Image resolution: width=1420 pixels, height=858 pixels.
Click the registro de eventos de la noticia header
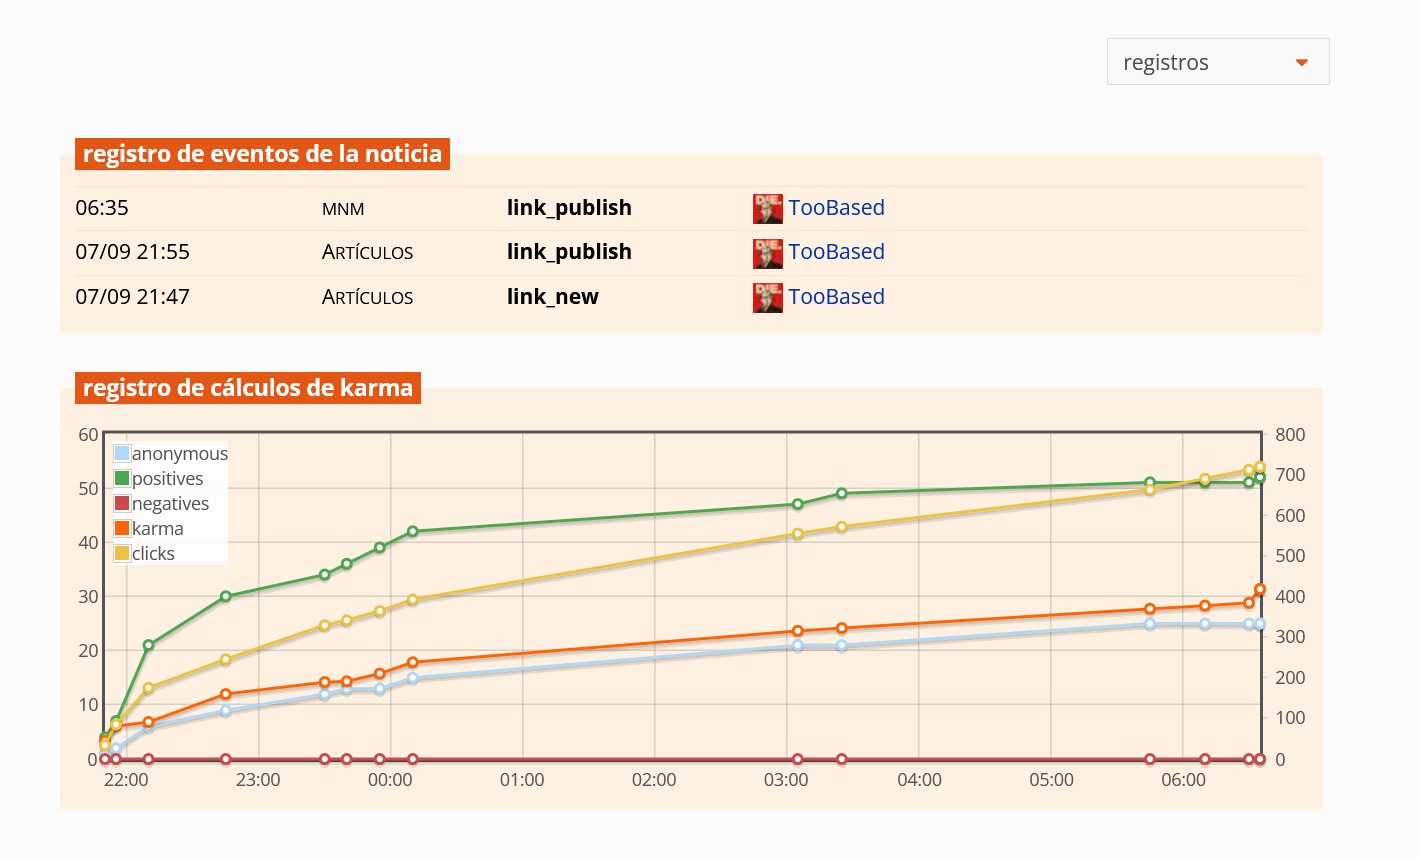click(262, 154)
